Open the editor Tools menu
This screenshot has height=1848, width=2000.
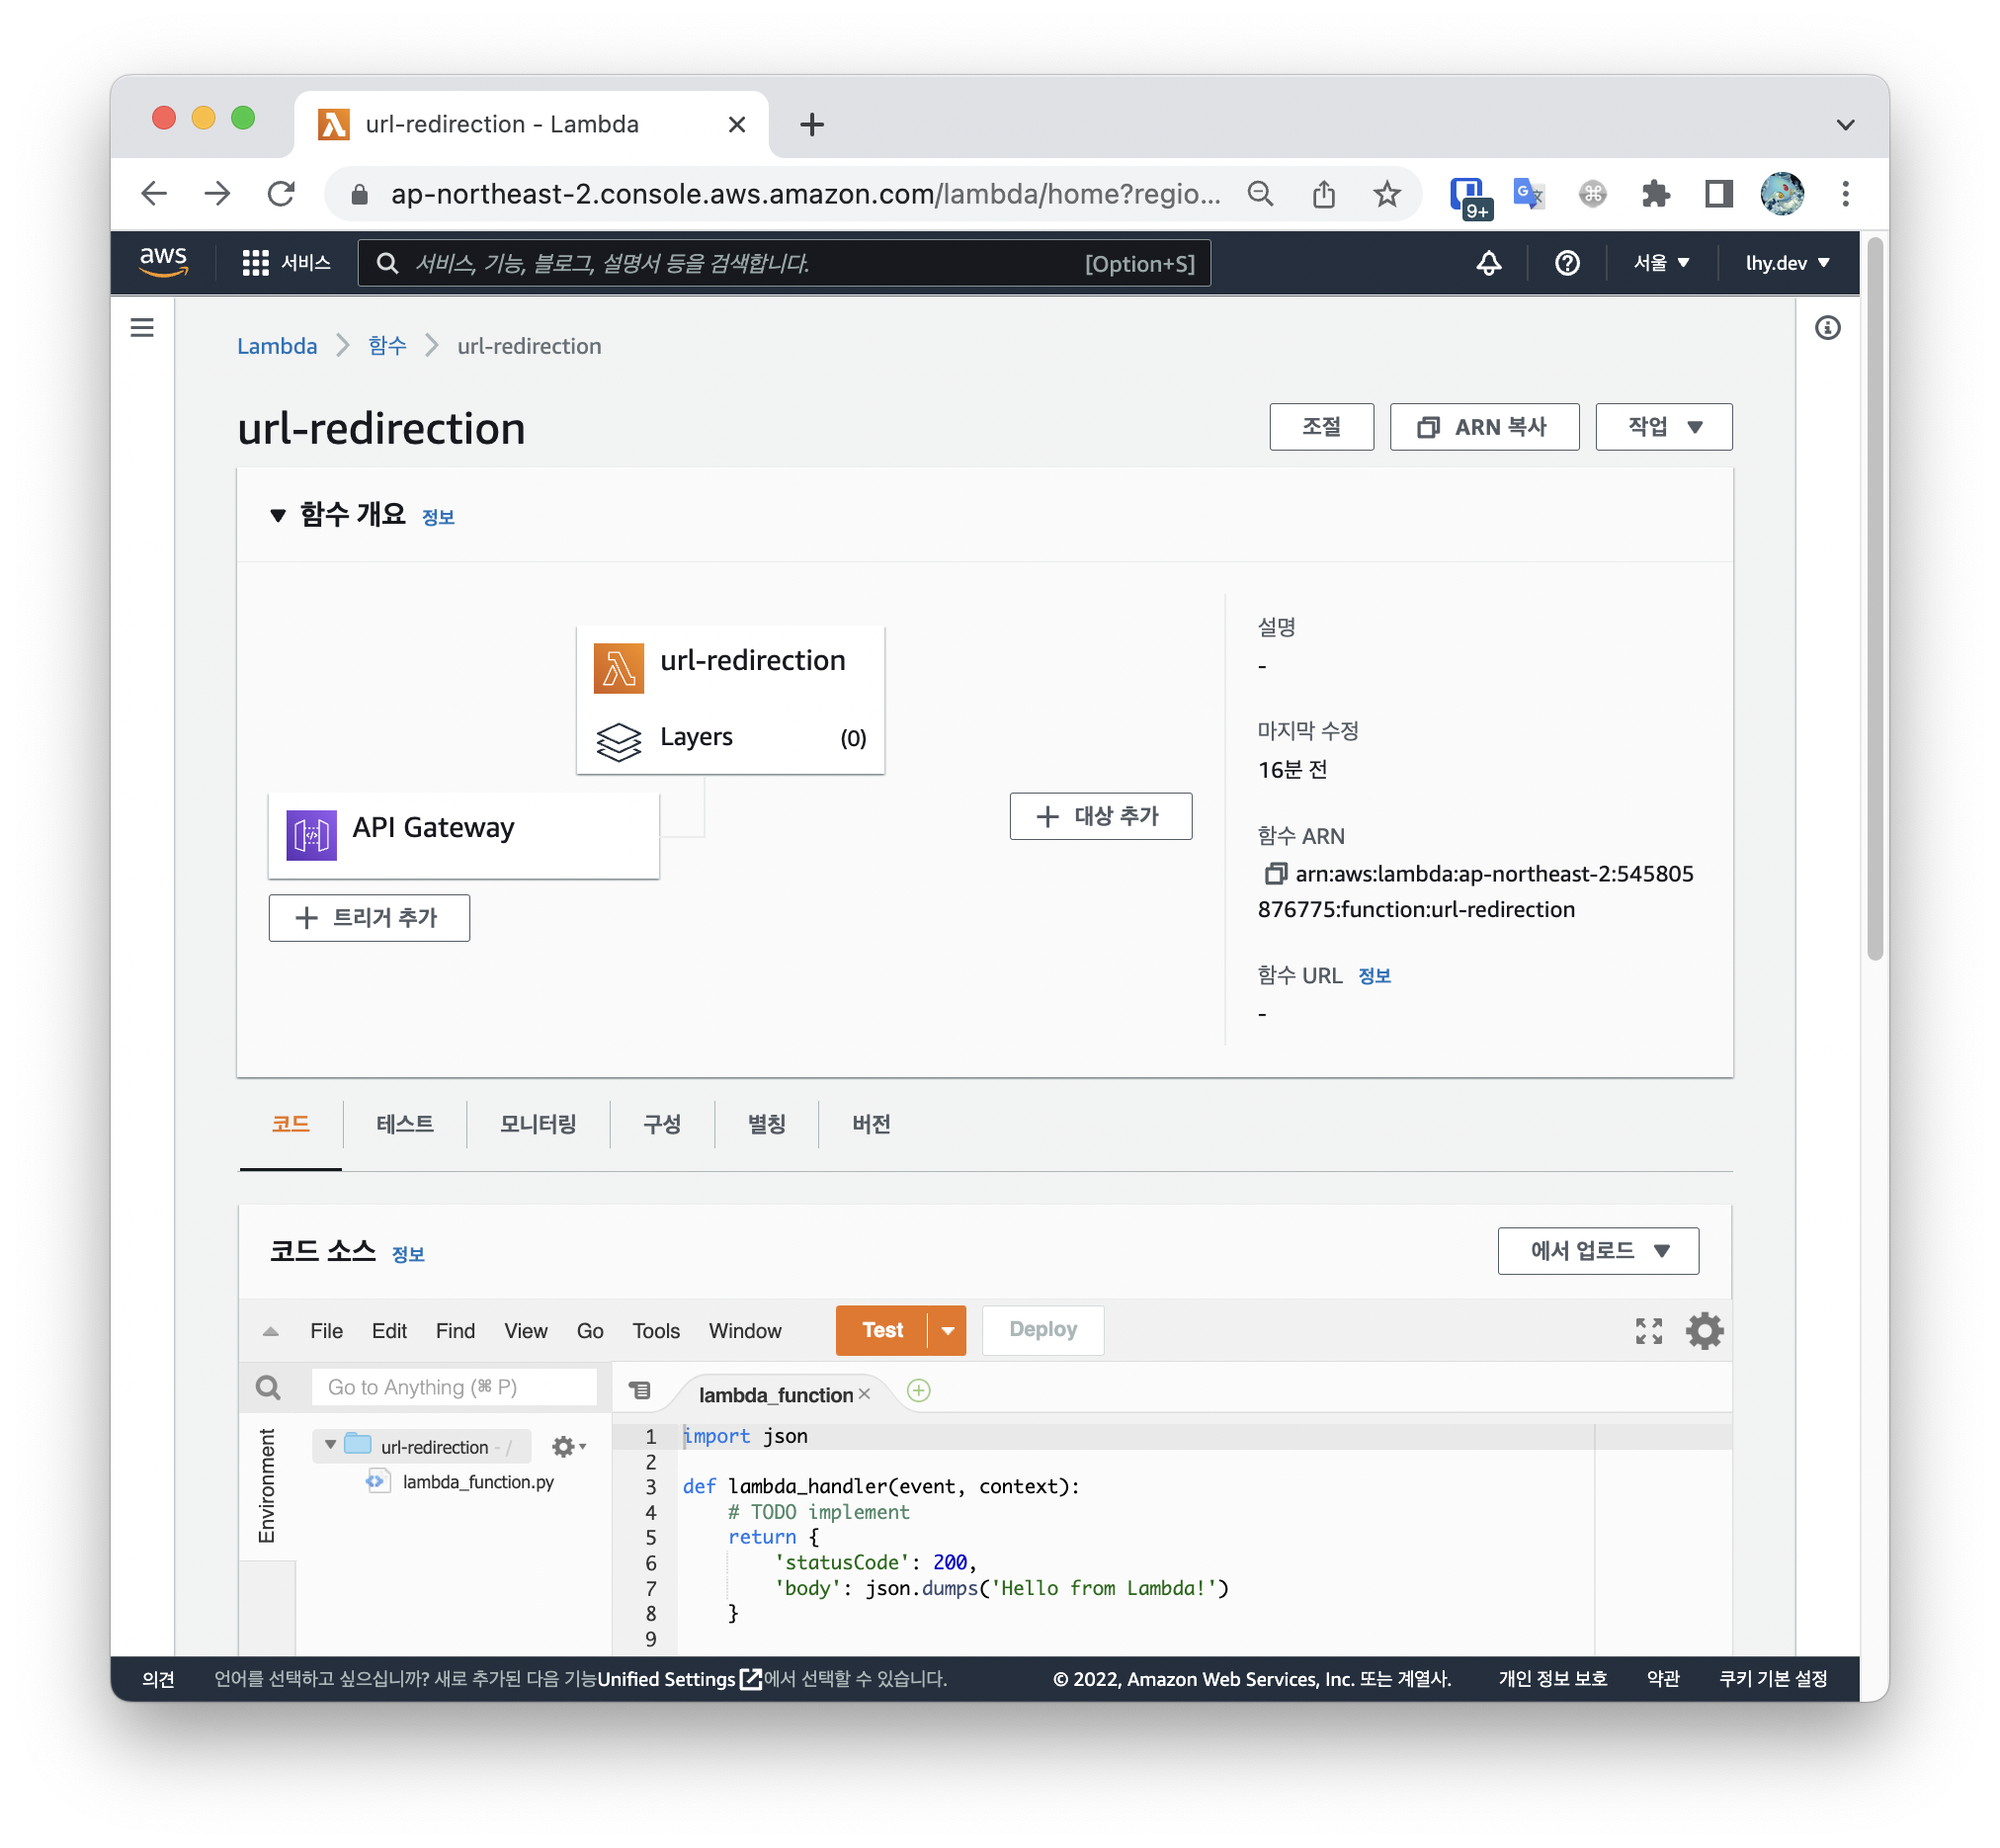(x=656, y=1331)
